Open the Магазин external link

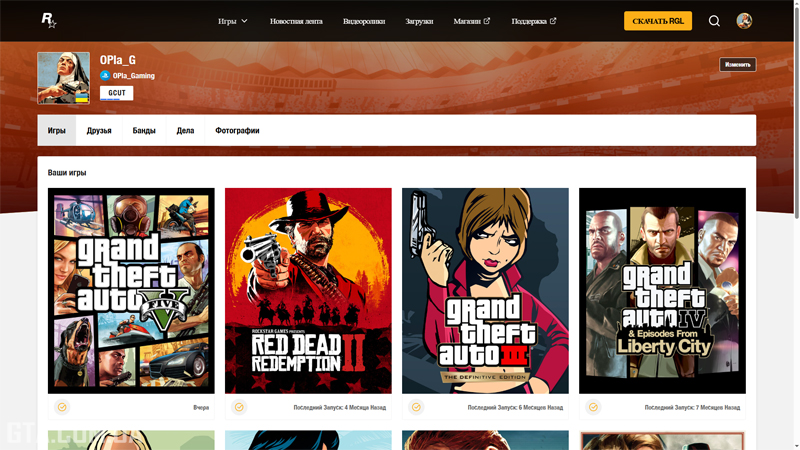(x=471, y=21)
